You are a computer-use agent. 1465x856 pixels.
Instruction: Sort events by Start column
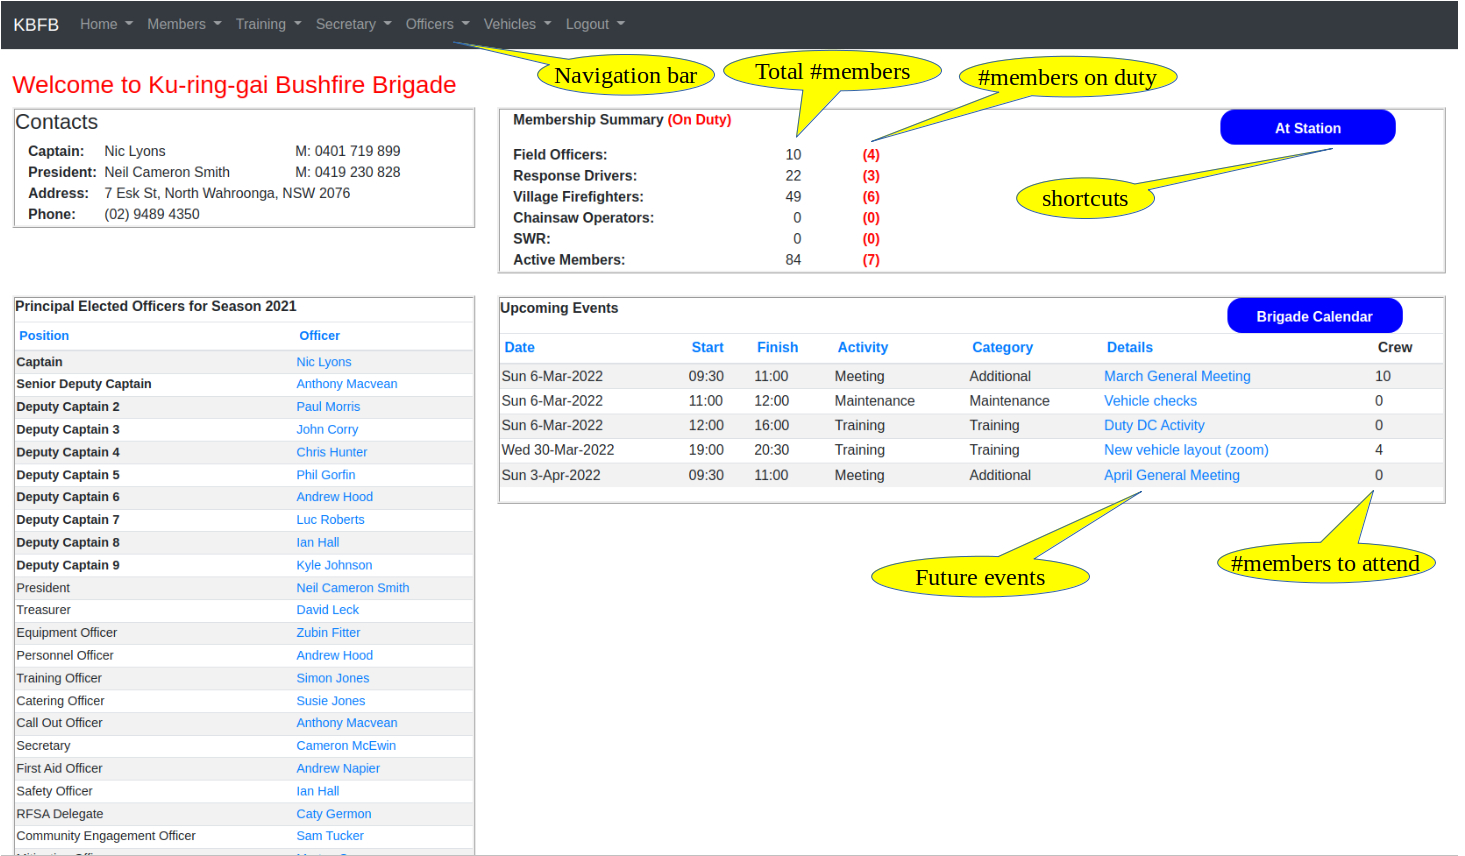click(x=707, y=347)
